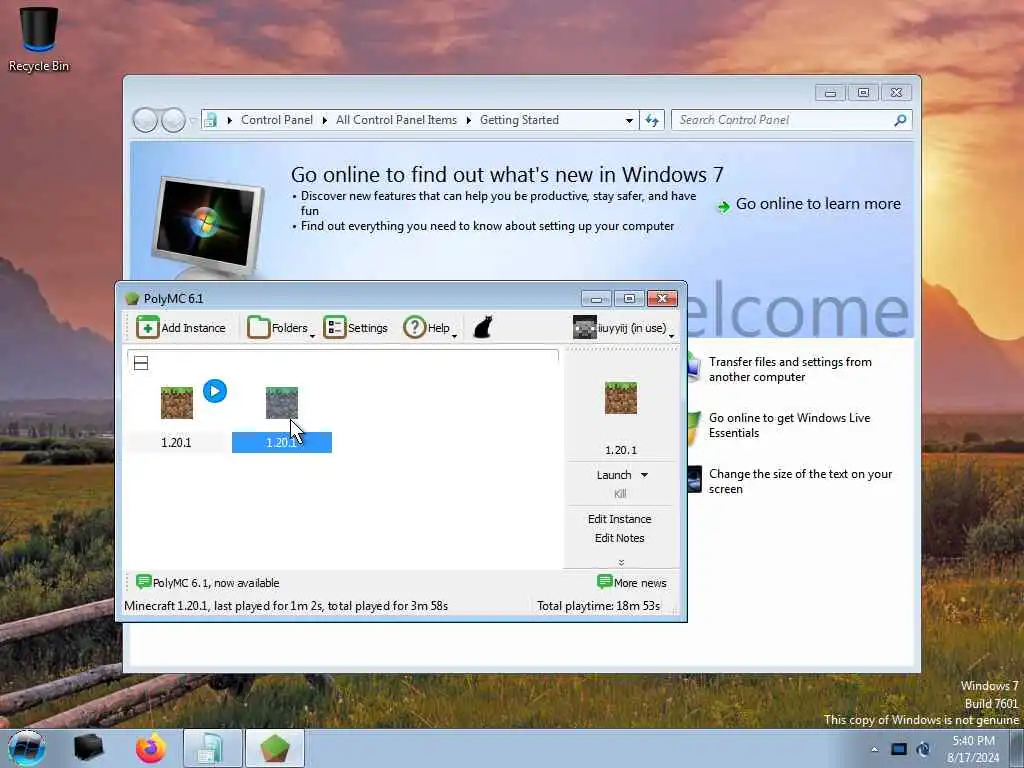Click the Kill button
This screenshot has width=1024, height=768.
(x=620, y=494)
